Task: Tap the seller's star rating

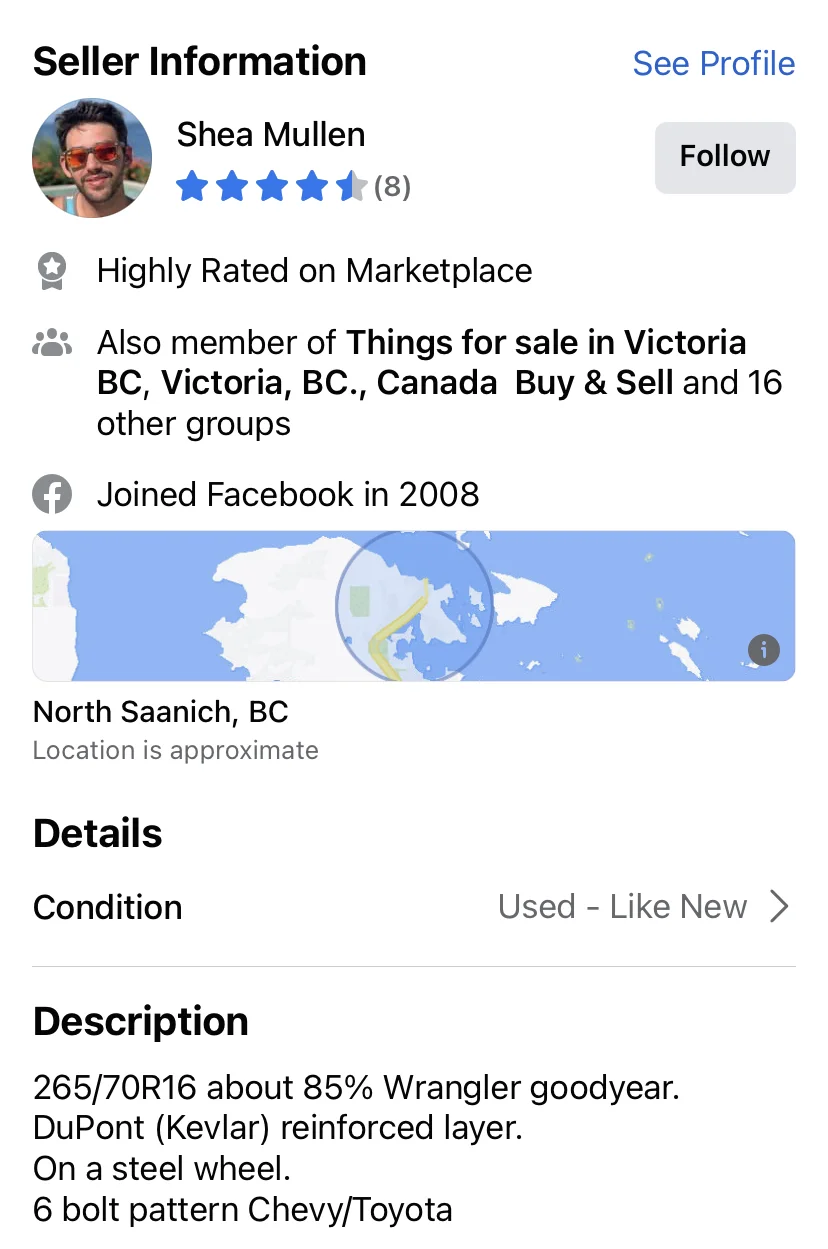Action: (x=271, y=187)
